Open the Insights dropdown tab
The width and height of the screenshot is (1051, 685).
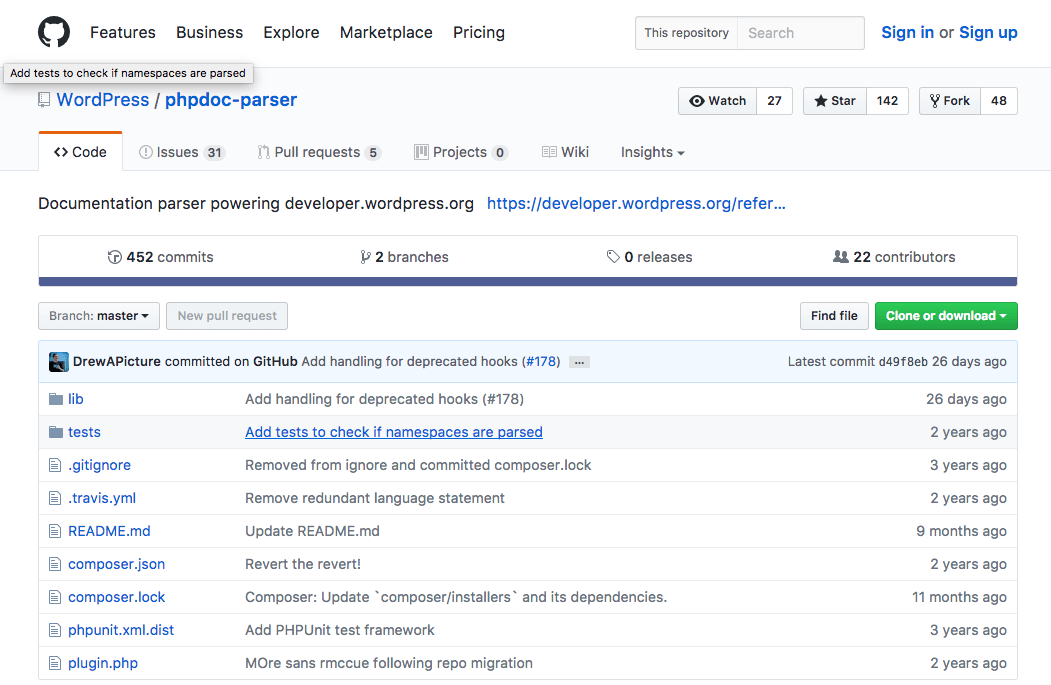click(652, 152)
